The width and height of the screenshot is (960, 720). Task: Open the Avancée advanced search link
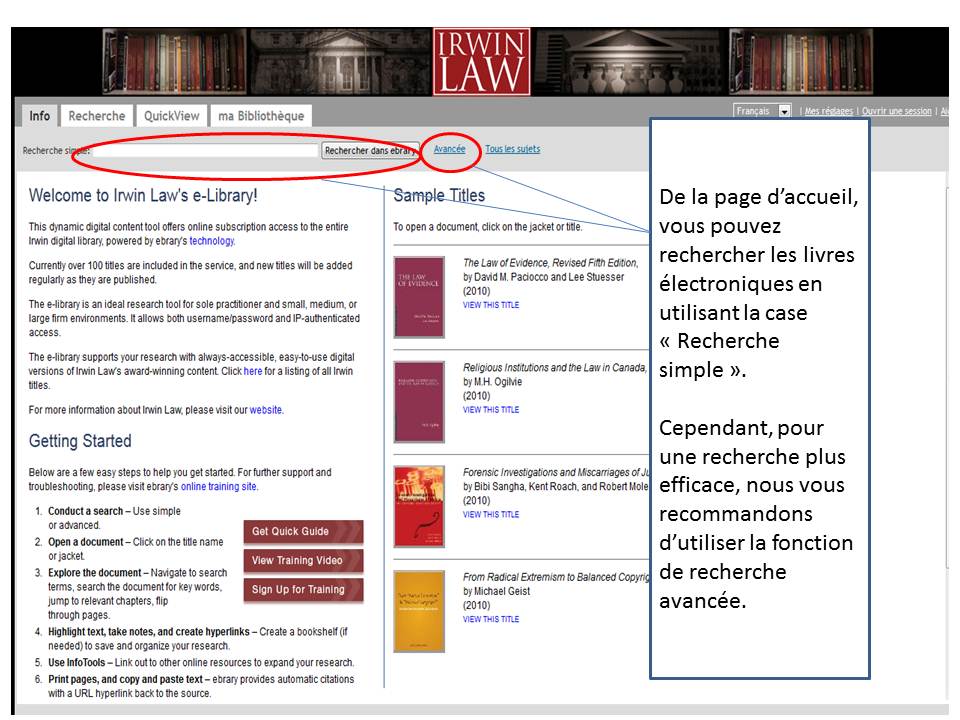click(x=449, y=149)
